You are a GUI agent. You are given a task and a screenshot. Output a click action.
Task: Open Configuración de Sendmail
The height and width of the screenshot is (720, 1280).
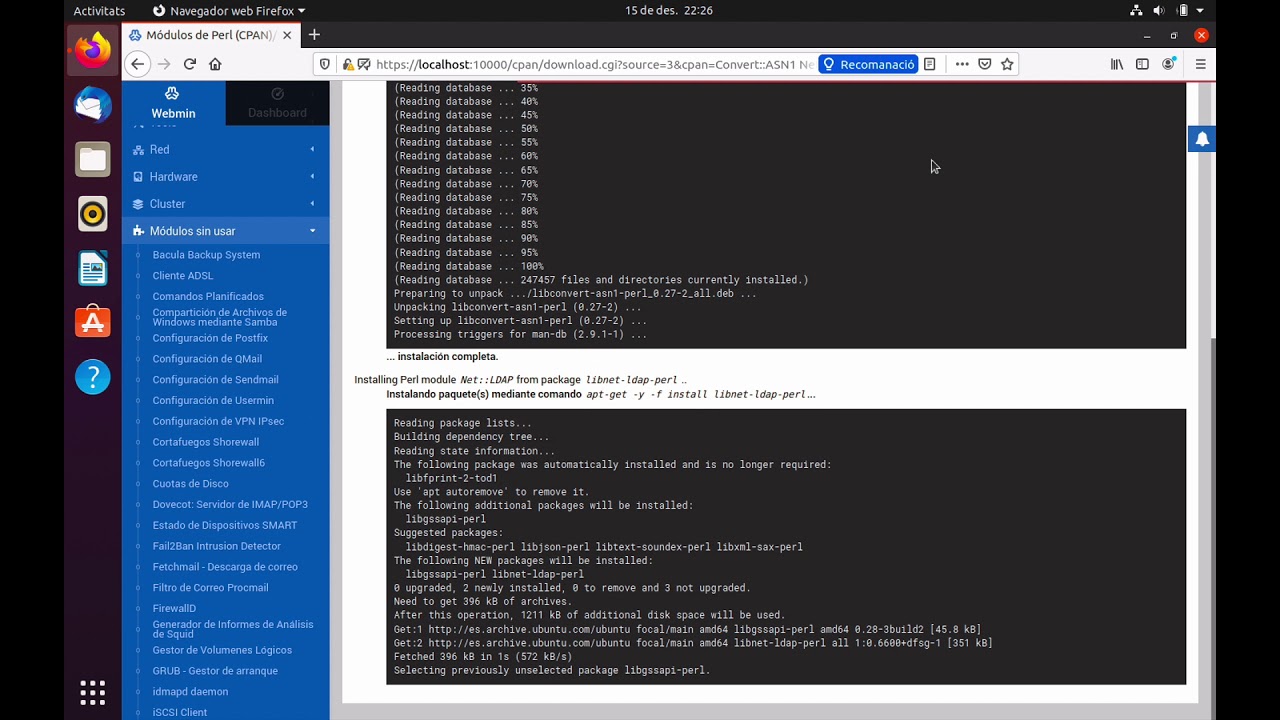(215, 380)
